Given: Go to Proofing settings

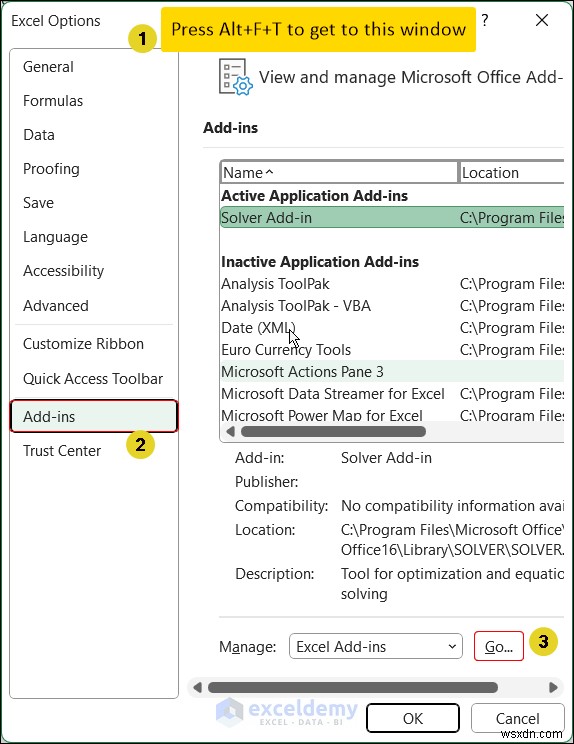Looking at the screenshot, I should (x=51, y=169).
